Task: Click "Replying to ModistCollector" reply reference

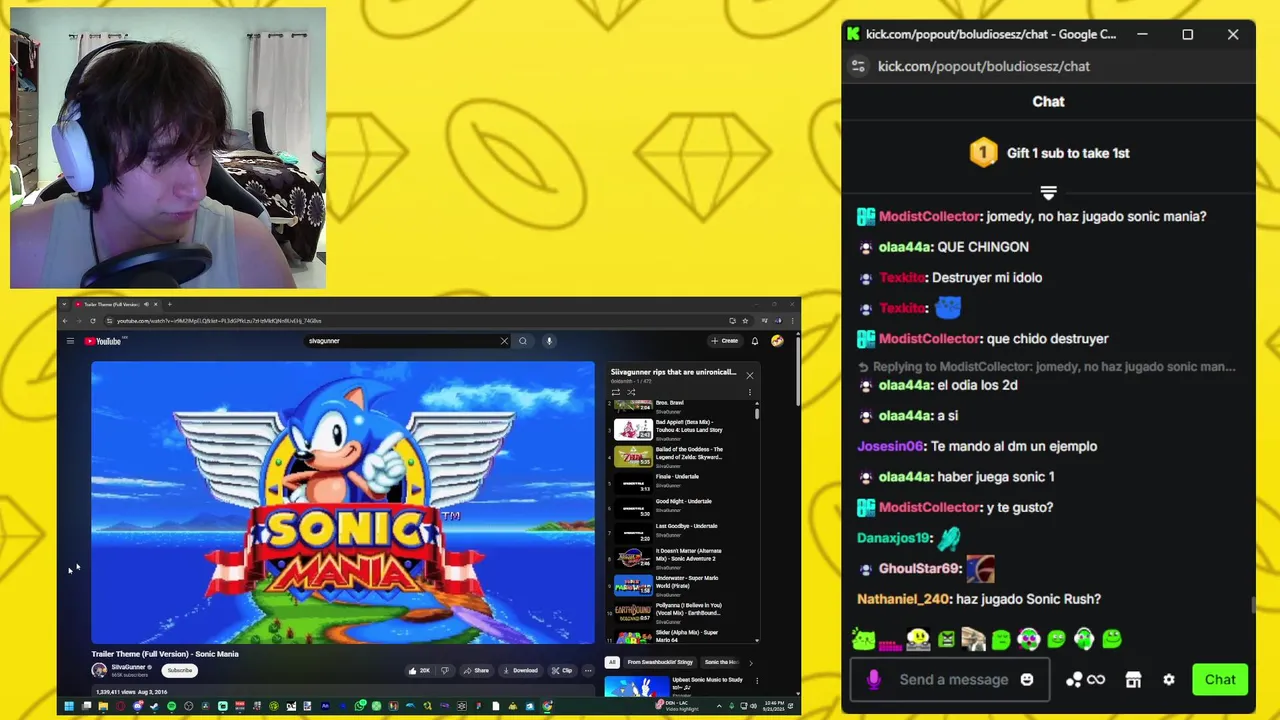Action: 1047,367
